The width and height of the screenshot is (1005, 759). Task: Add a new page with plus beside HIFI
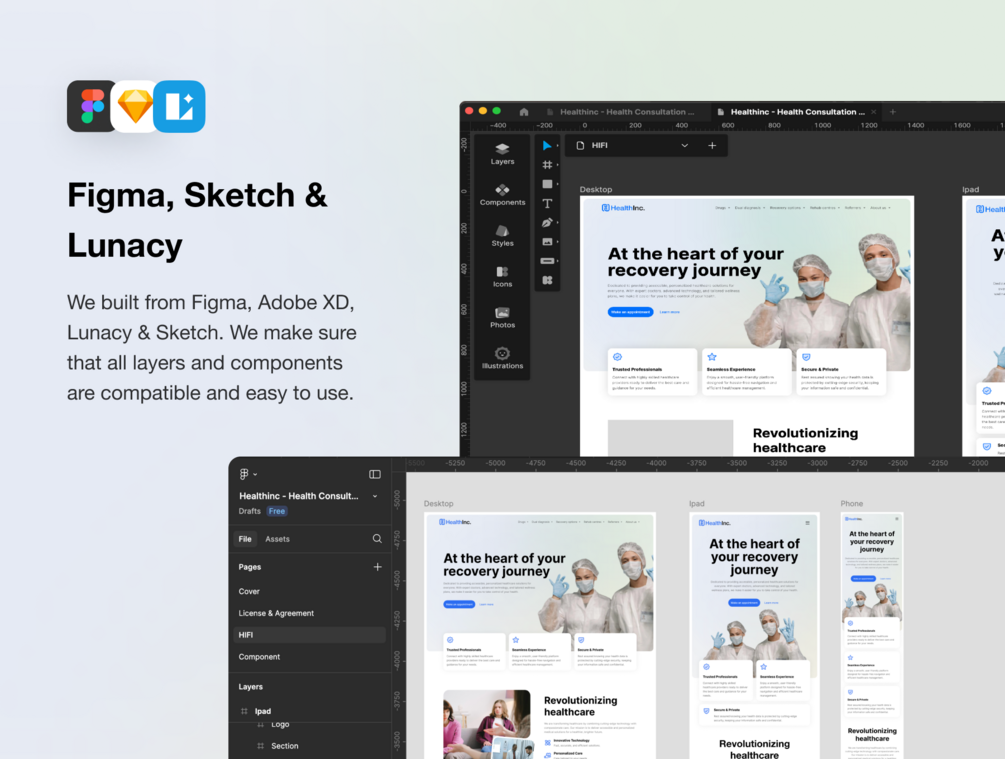click(712, 146)
